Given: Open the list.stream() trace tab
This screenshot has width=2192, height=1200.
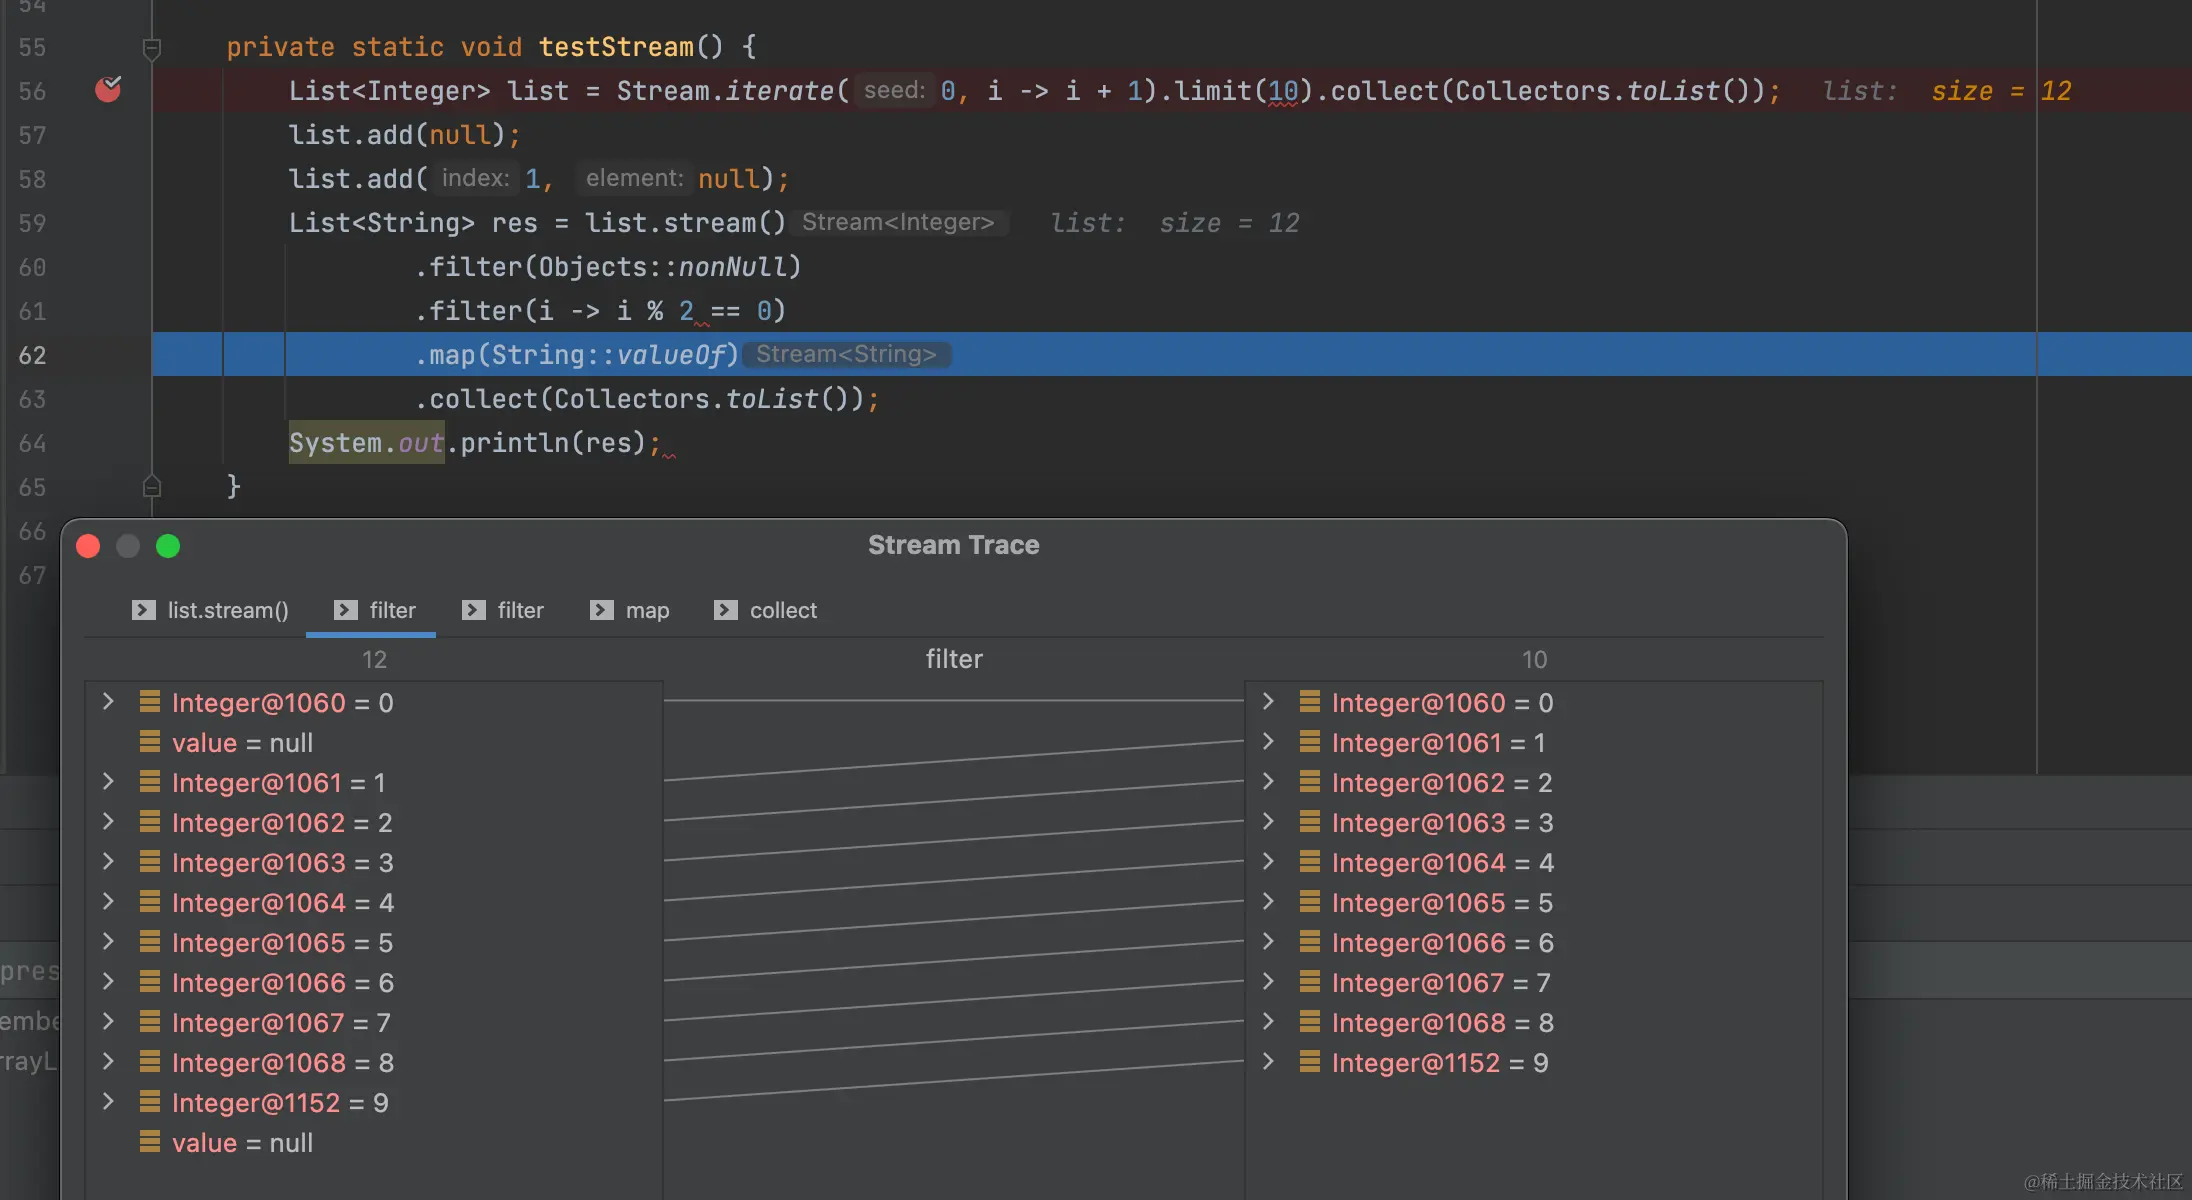Looking at the screenshot, I should click(x=227, y=610).
